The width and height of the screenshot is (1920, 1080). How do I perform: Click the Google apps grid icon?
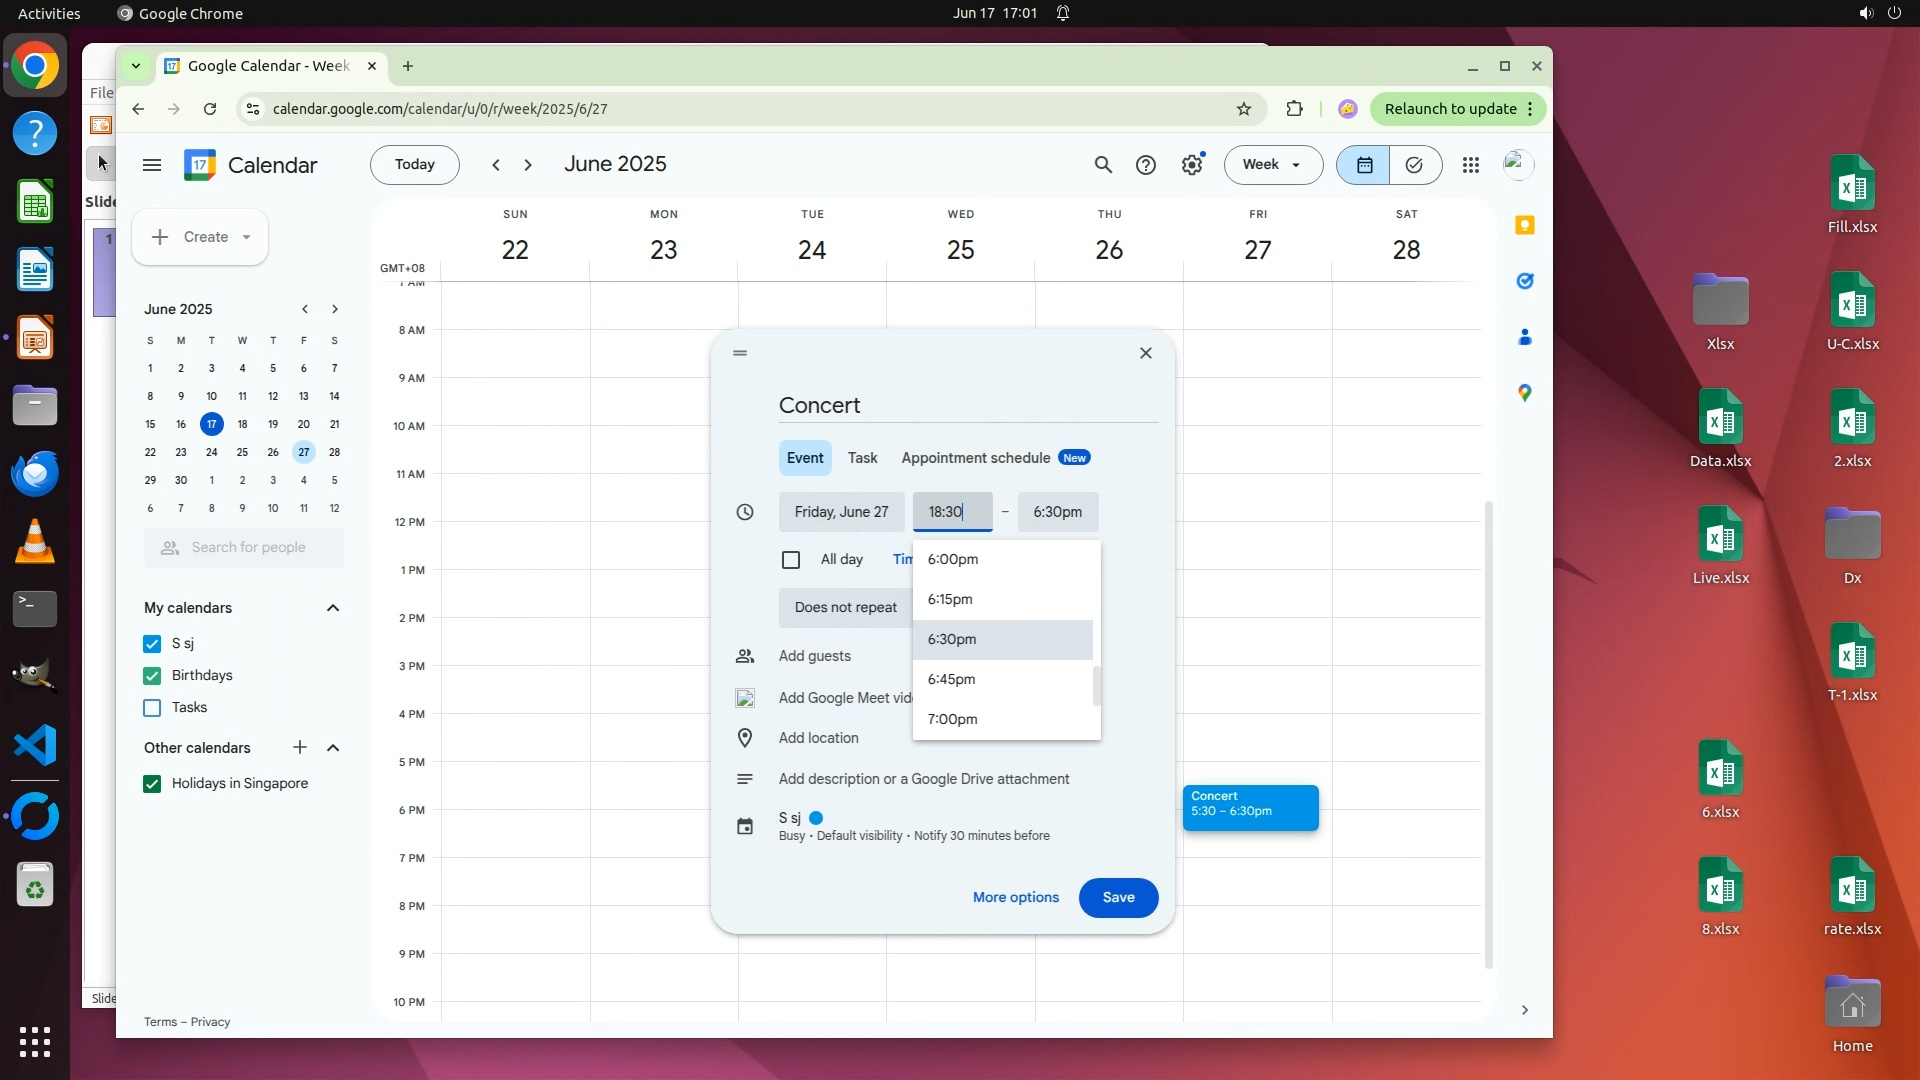coord(1470,165)
